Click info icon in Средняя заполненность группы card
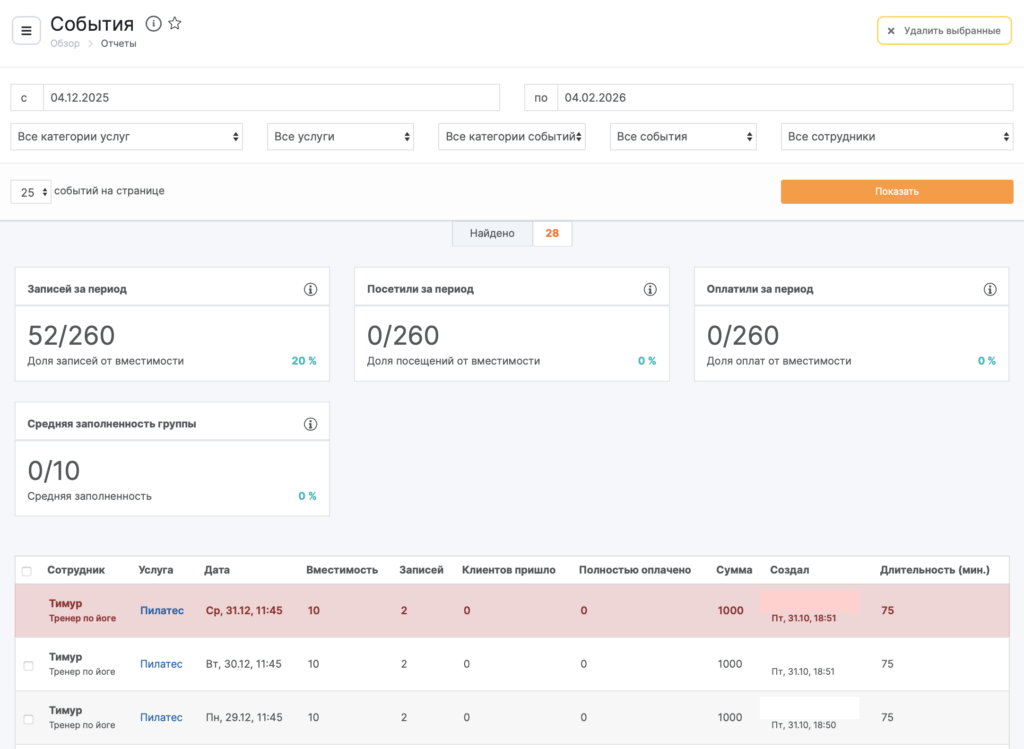The image size is (1024, 749). point(310,424)
